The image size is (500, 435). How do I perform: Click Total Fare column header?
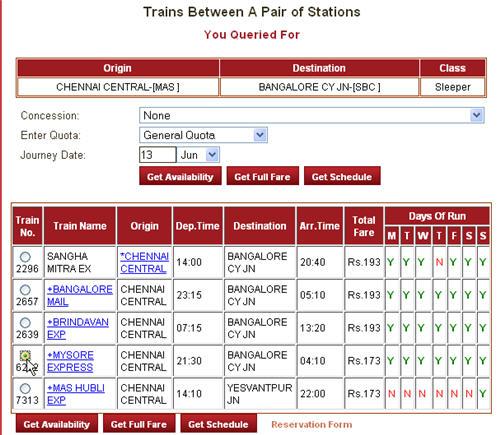click(x=364, y=226)
